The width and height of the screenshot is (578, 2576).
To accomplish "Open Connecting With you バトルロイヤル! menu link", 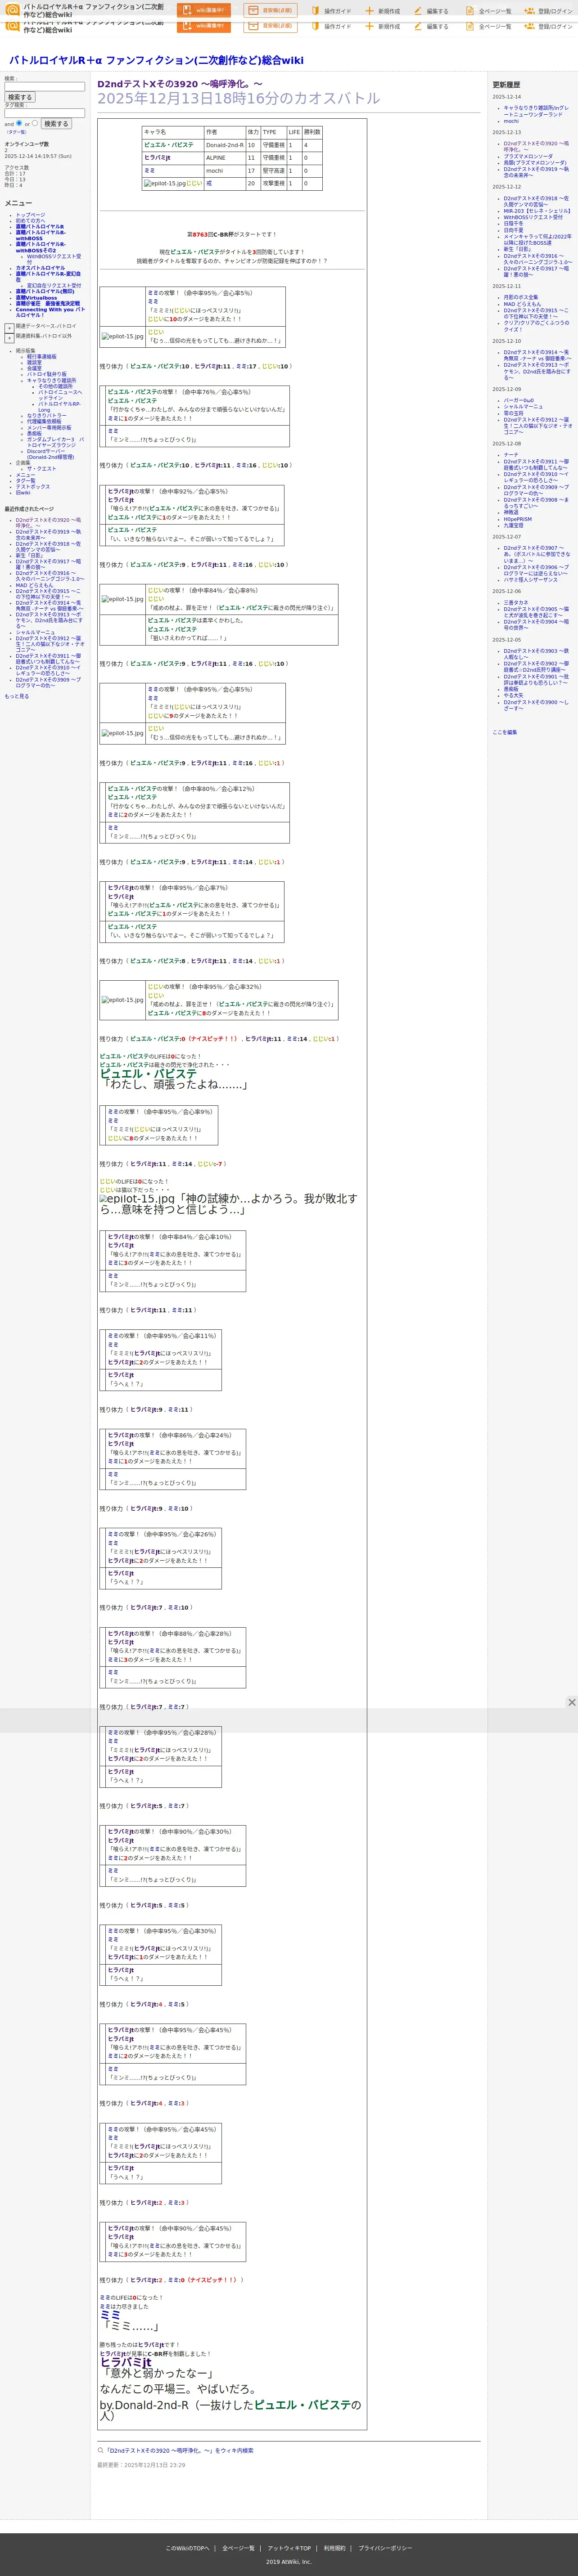I will click(x=50, y=312).
